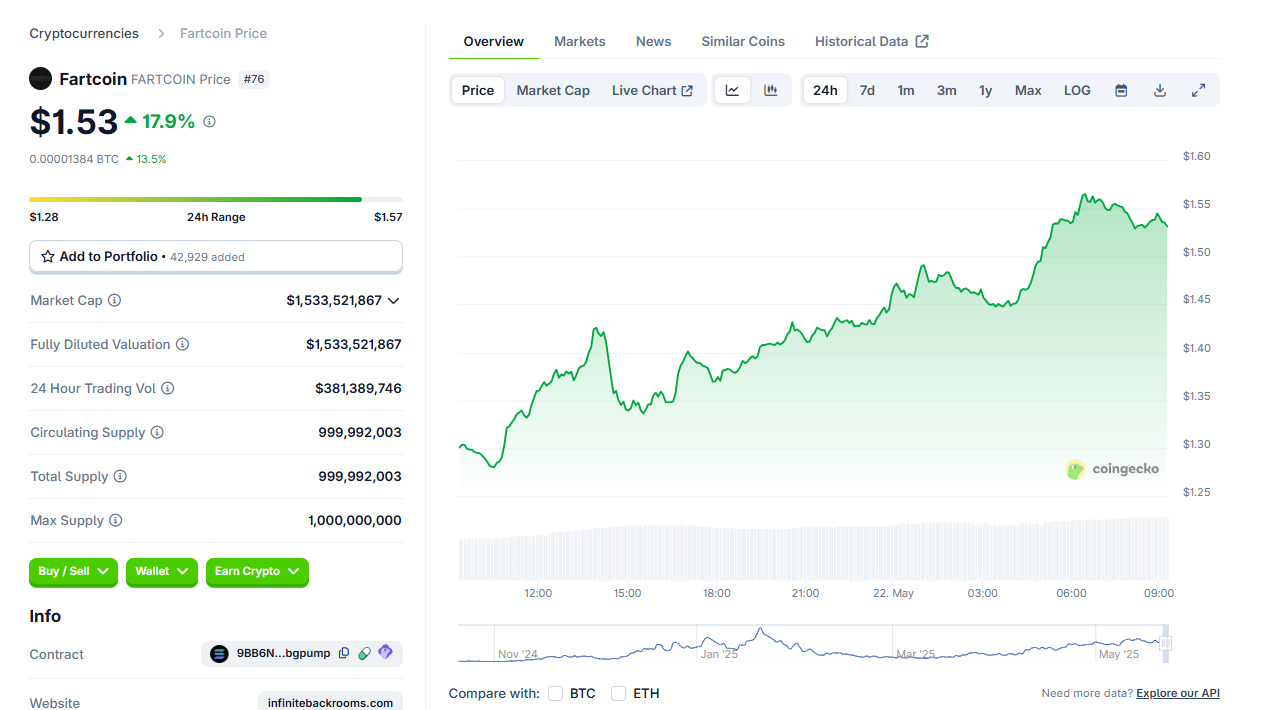1269x710 pixels.
Task: Open Explore our API link
Action: coord(1178,693)
